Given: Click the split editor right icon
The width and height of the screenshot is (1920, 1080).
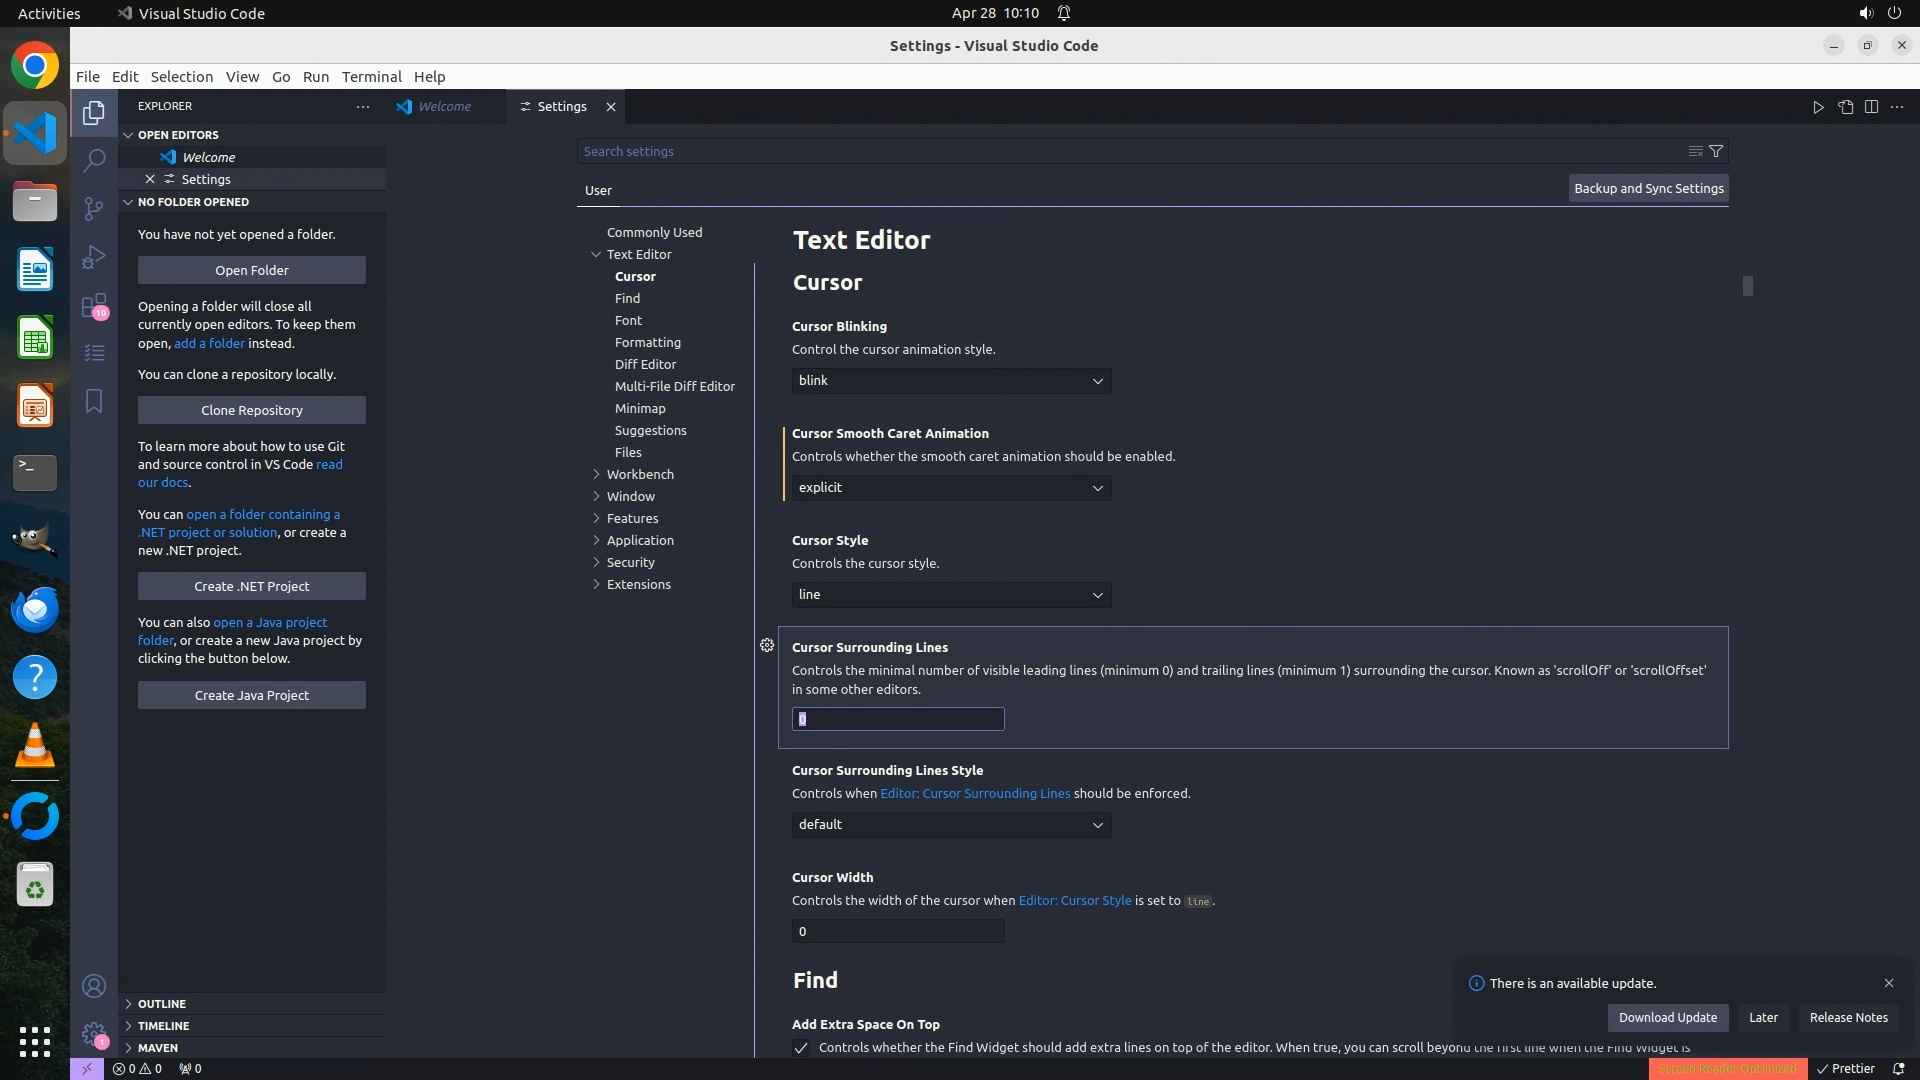Looking at the screenshot, I should click(1871, 107).
